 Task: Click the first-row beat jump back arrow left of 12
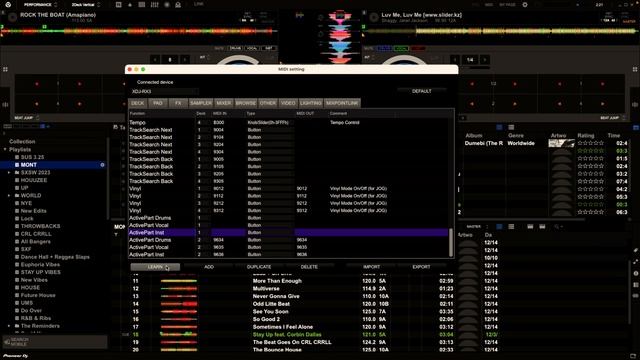click(472, 84)
